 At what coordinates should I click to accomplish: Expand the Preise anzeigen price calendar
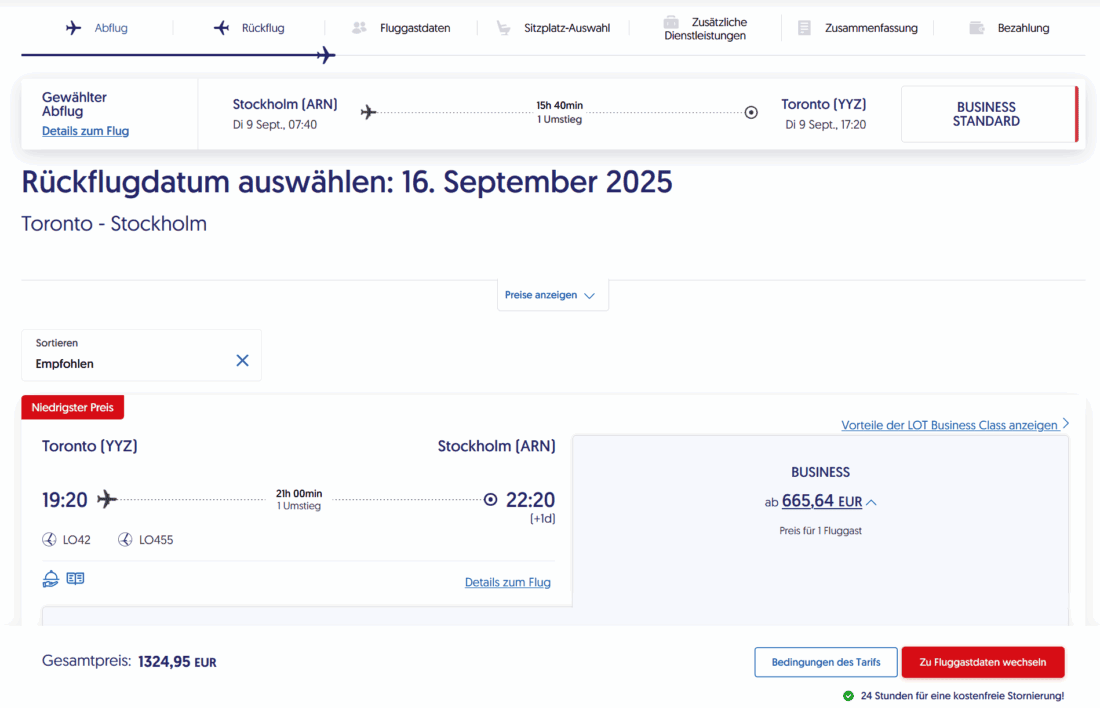coord(552,296)
